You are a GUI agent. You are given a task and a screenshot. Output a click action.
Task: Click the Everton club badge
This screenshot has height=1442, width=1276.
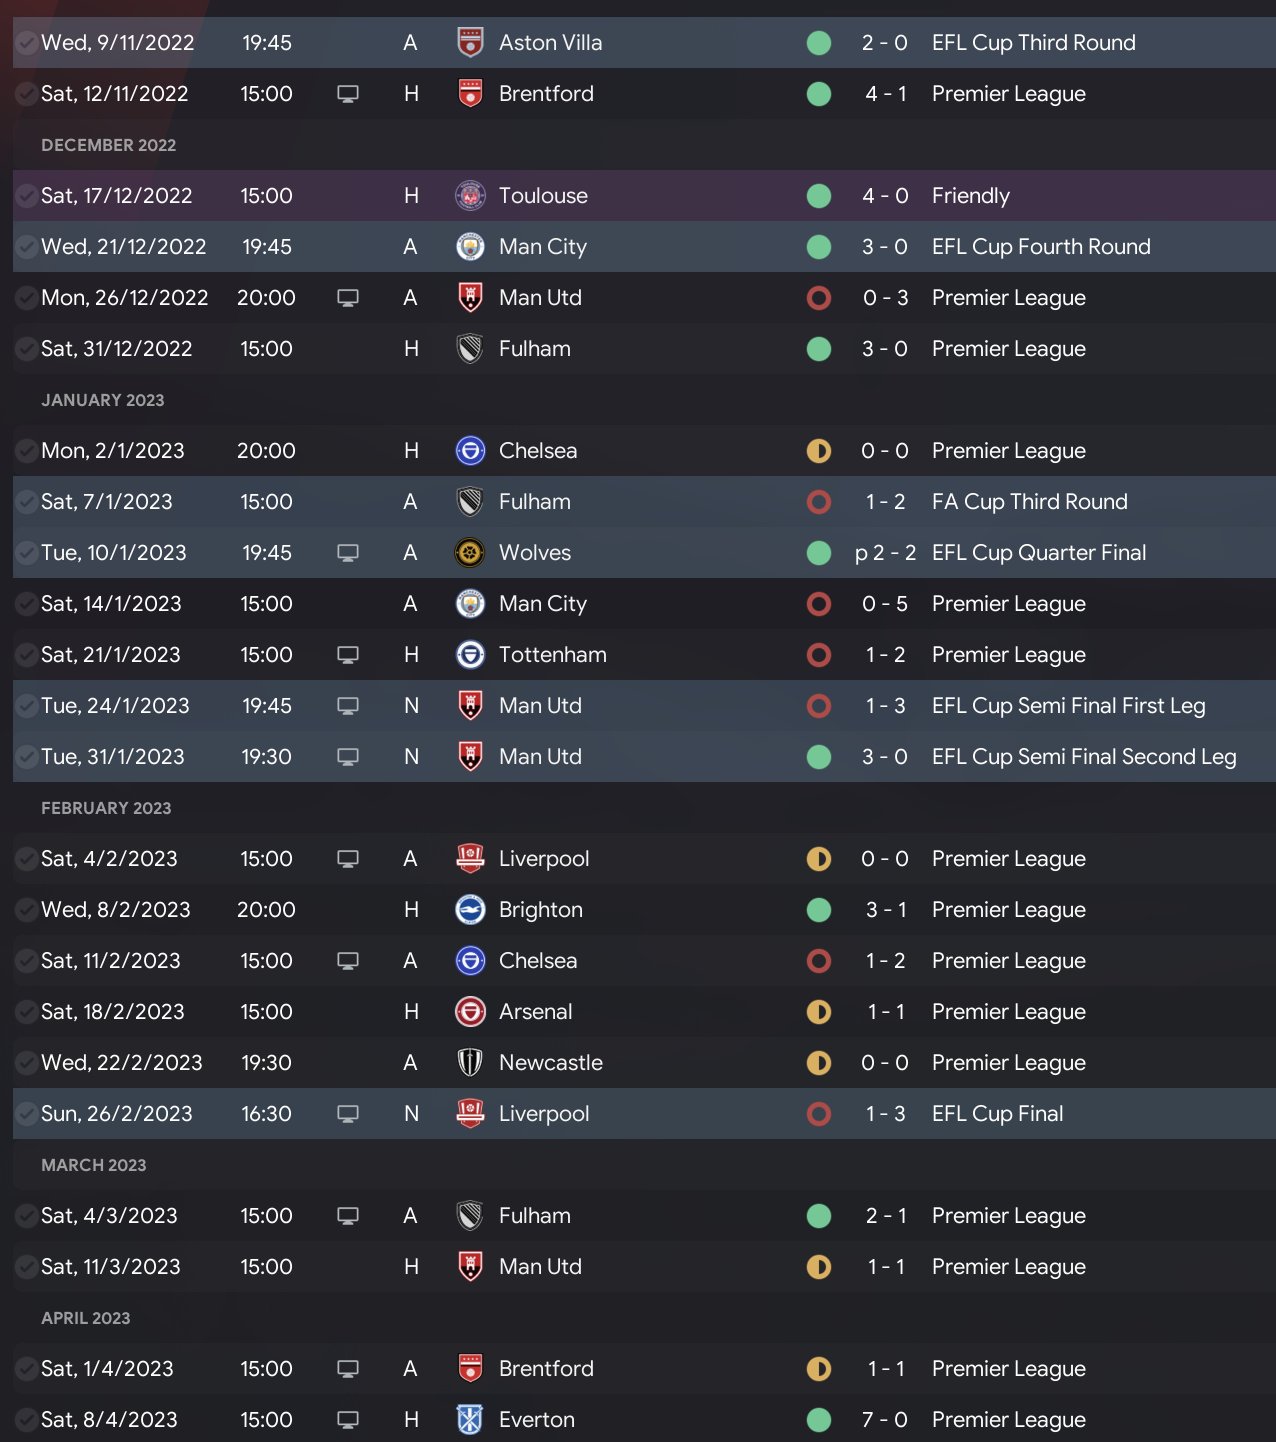click(x=470, y=1420)
